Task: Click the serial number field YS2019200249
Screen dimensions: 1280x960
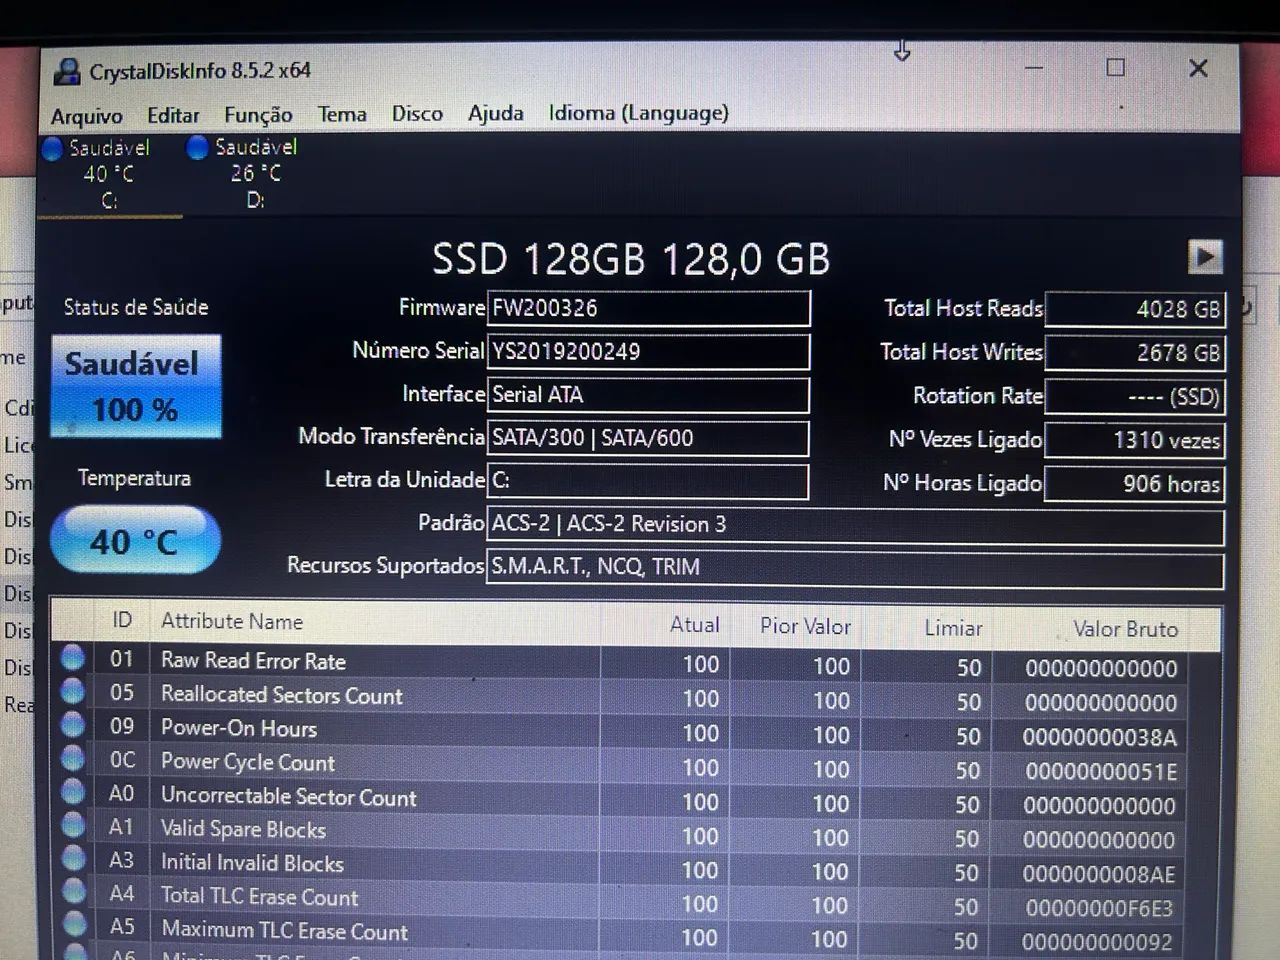Action: point(648,351)
